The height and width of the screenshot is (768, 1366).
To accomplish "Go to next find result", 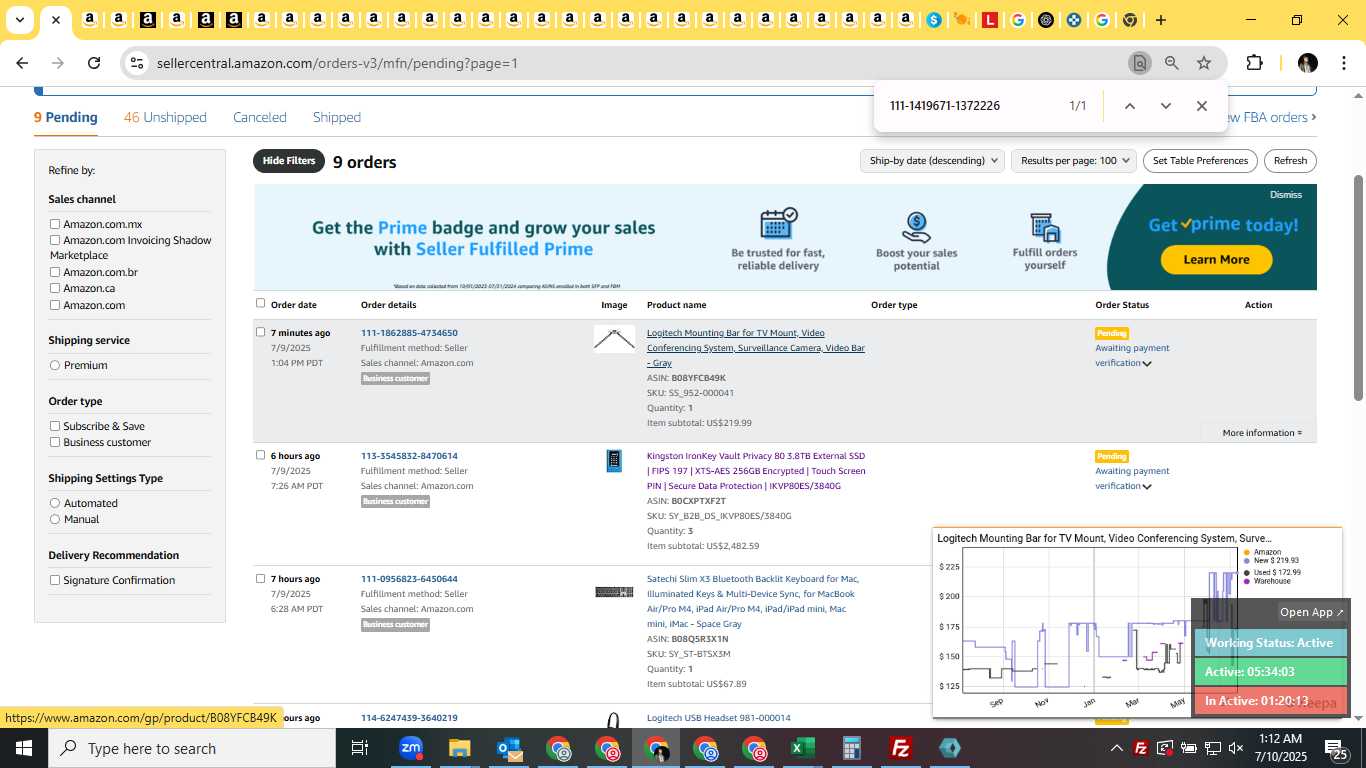I will click(x=1165, y=106).
